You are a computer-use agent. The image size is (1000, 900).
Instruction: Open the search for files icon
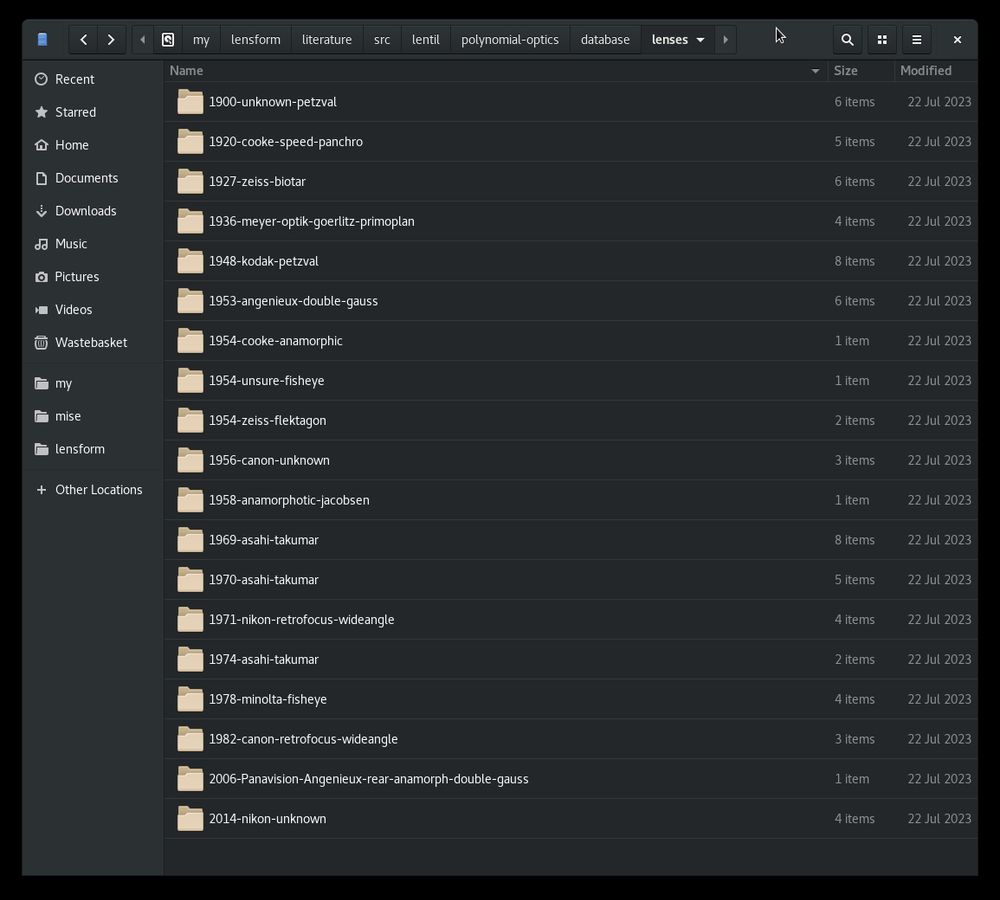pyautogui.click(x=847, y=40)
